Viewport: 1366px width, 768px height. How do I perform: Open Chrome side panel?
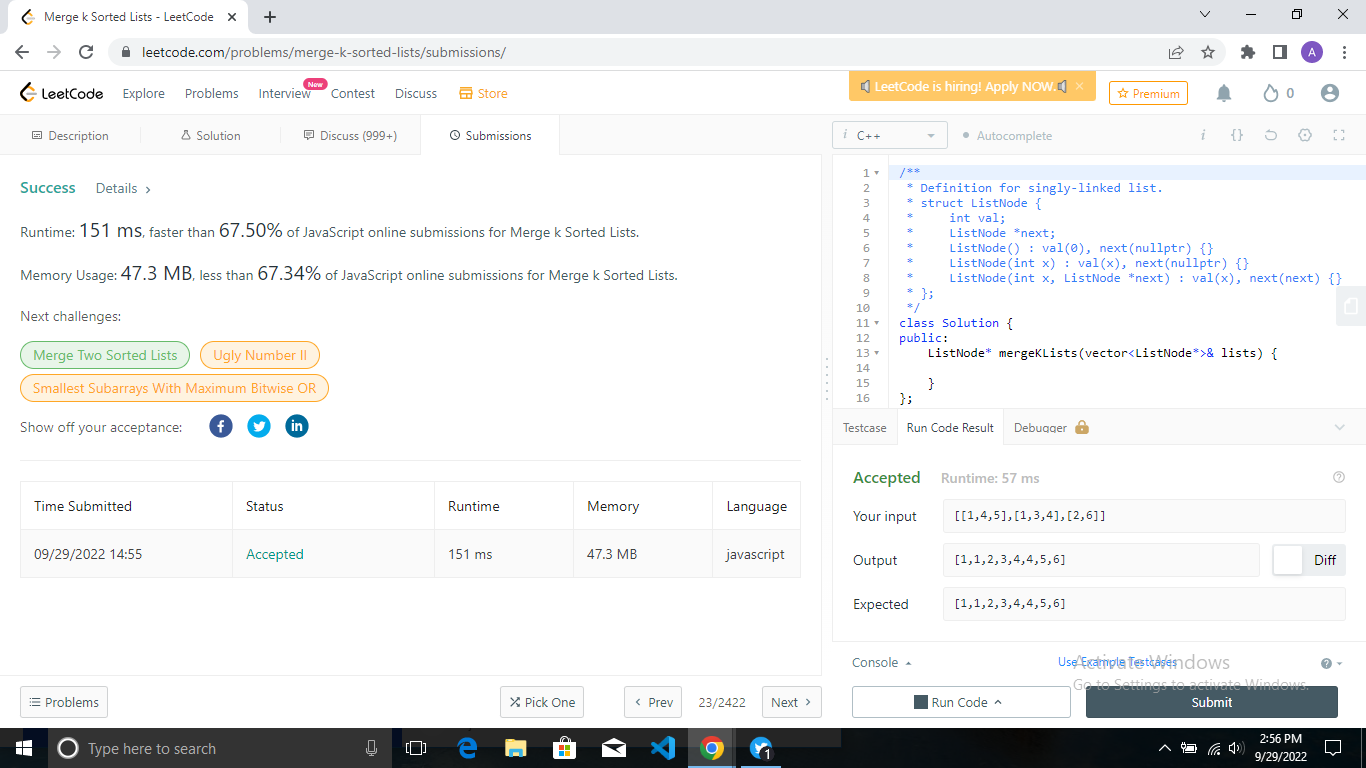1279,52
